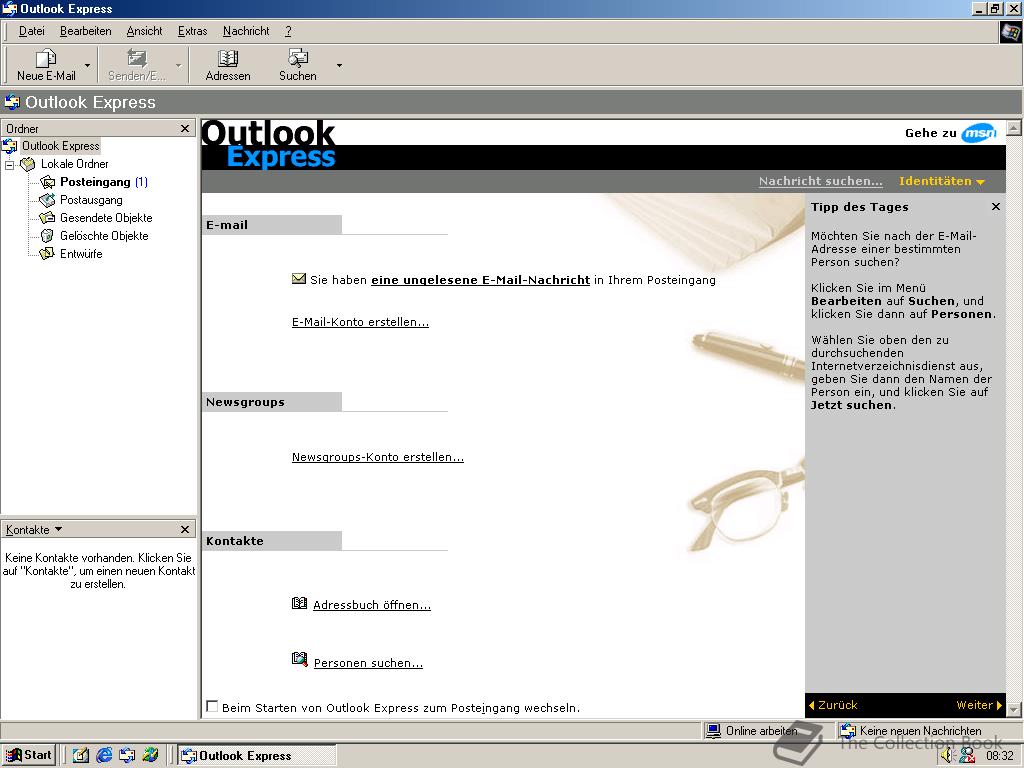Open the Windows Start button
The width and height of the screenshot is (1024, 768).
pyautogui.click(x=29, y=755)
